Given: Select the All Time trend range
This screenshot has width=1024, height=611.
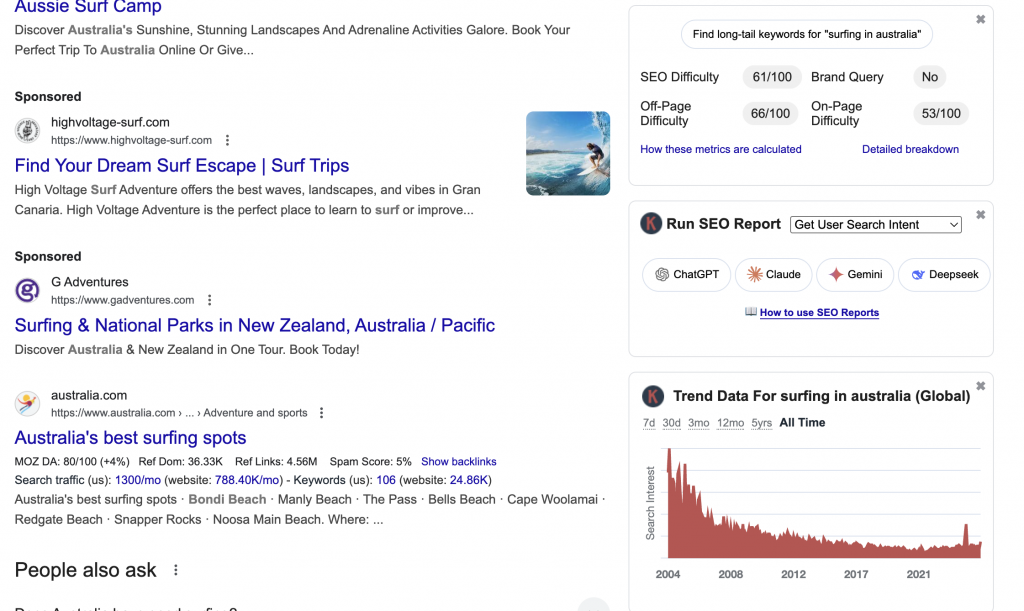Looking at the screenshot, I should [x=802, y=423].
